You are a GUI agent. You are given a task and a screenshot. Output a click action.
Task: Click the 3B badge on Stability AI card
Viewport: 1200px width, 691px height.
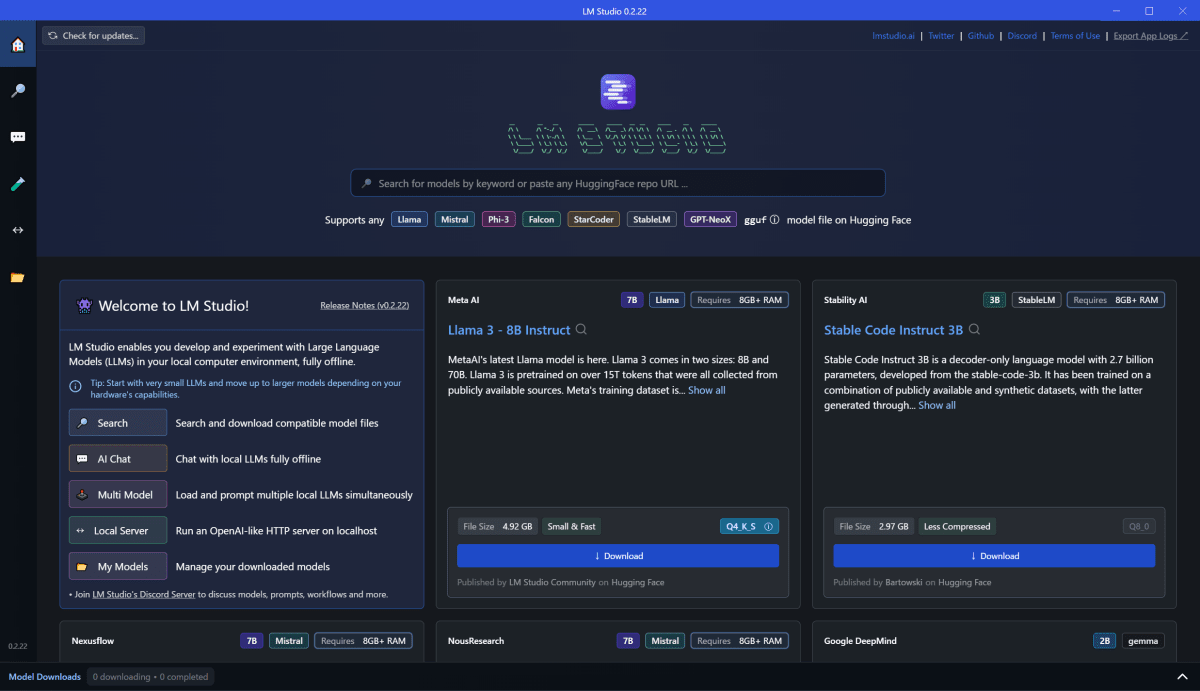pos(994,300)
